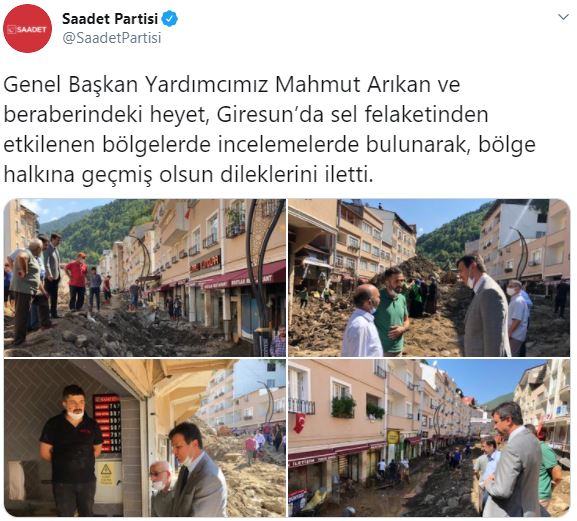The height and width of the screenshot is (521, 577).
Task: Open top-right photo of men talking
Action: pyautogui.click(x=429, y=278)
